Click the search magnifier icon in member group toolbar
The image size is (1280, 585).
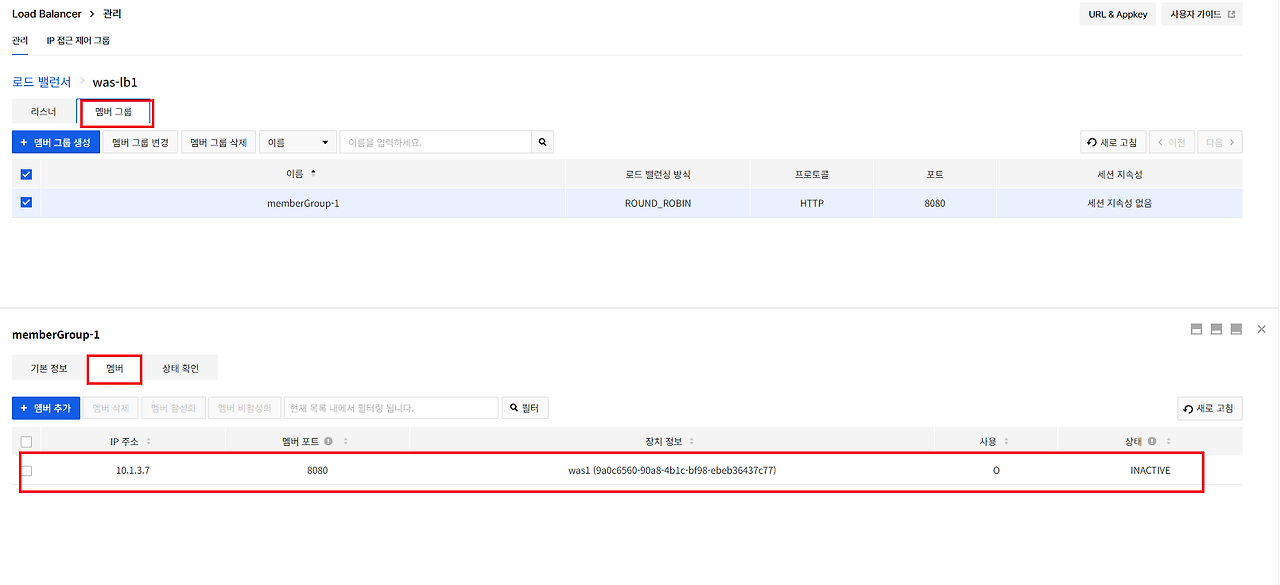click(x=542, y=143)
